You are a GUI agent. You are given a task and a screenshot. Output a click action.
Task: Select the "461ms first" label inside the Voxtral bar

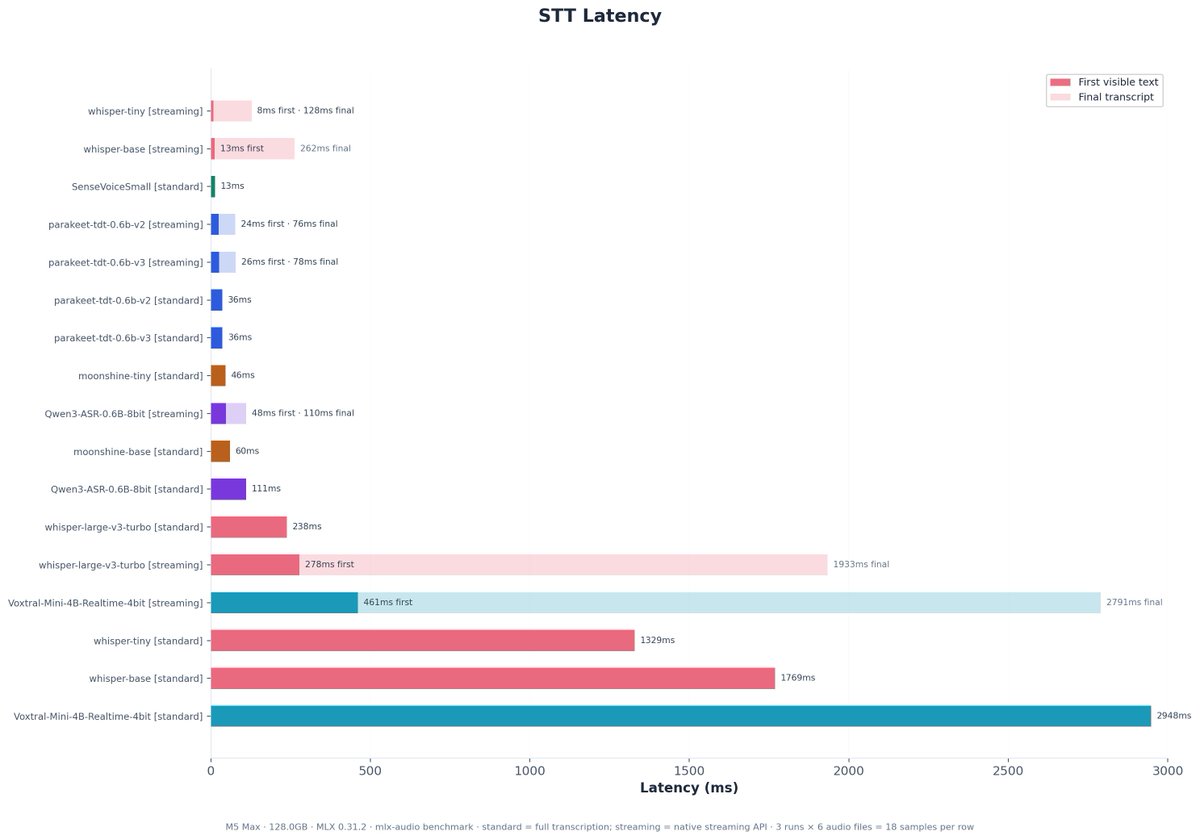388,602
